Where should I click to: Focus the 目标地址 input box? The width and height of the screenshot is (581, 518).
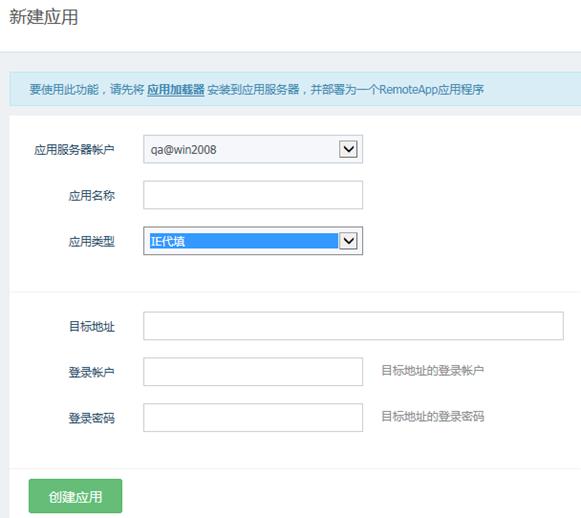(353, 326)
